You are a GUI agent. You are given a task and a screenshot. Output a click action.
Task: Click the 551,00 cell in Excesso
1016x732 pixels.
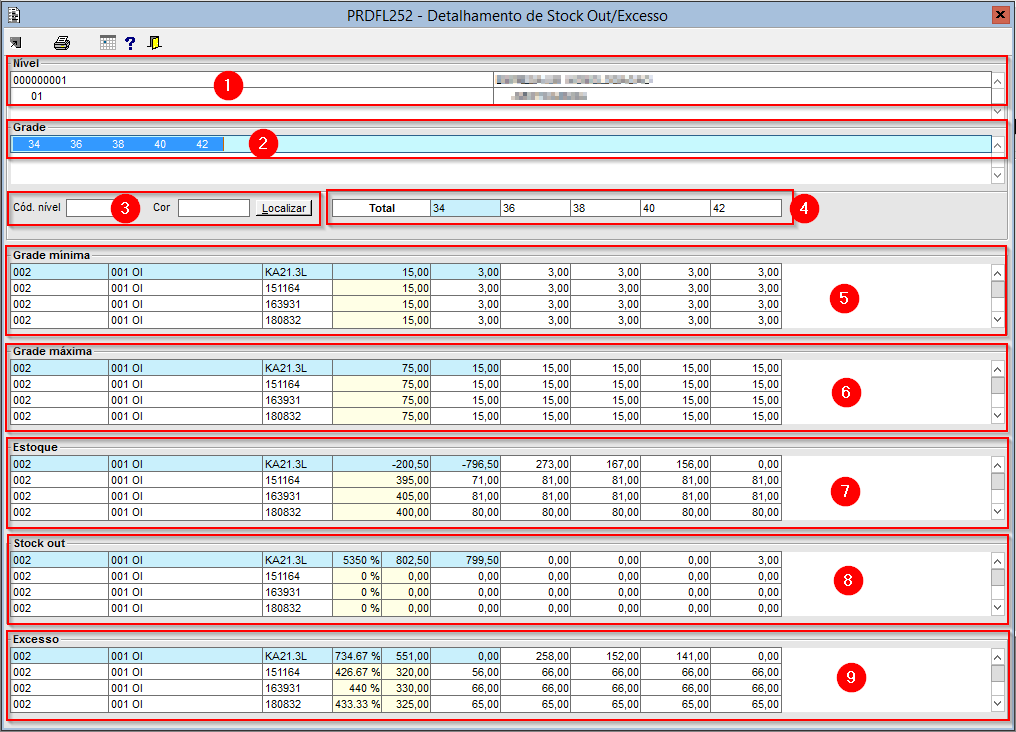(x=406, y=656)
